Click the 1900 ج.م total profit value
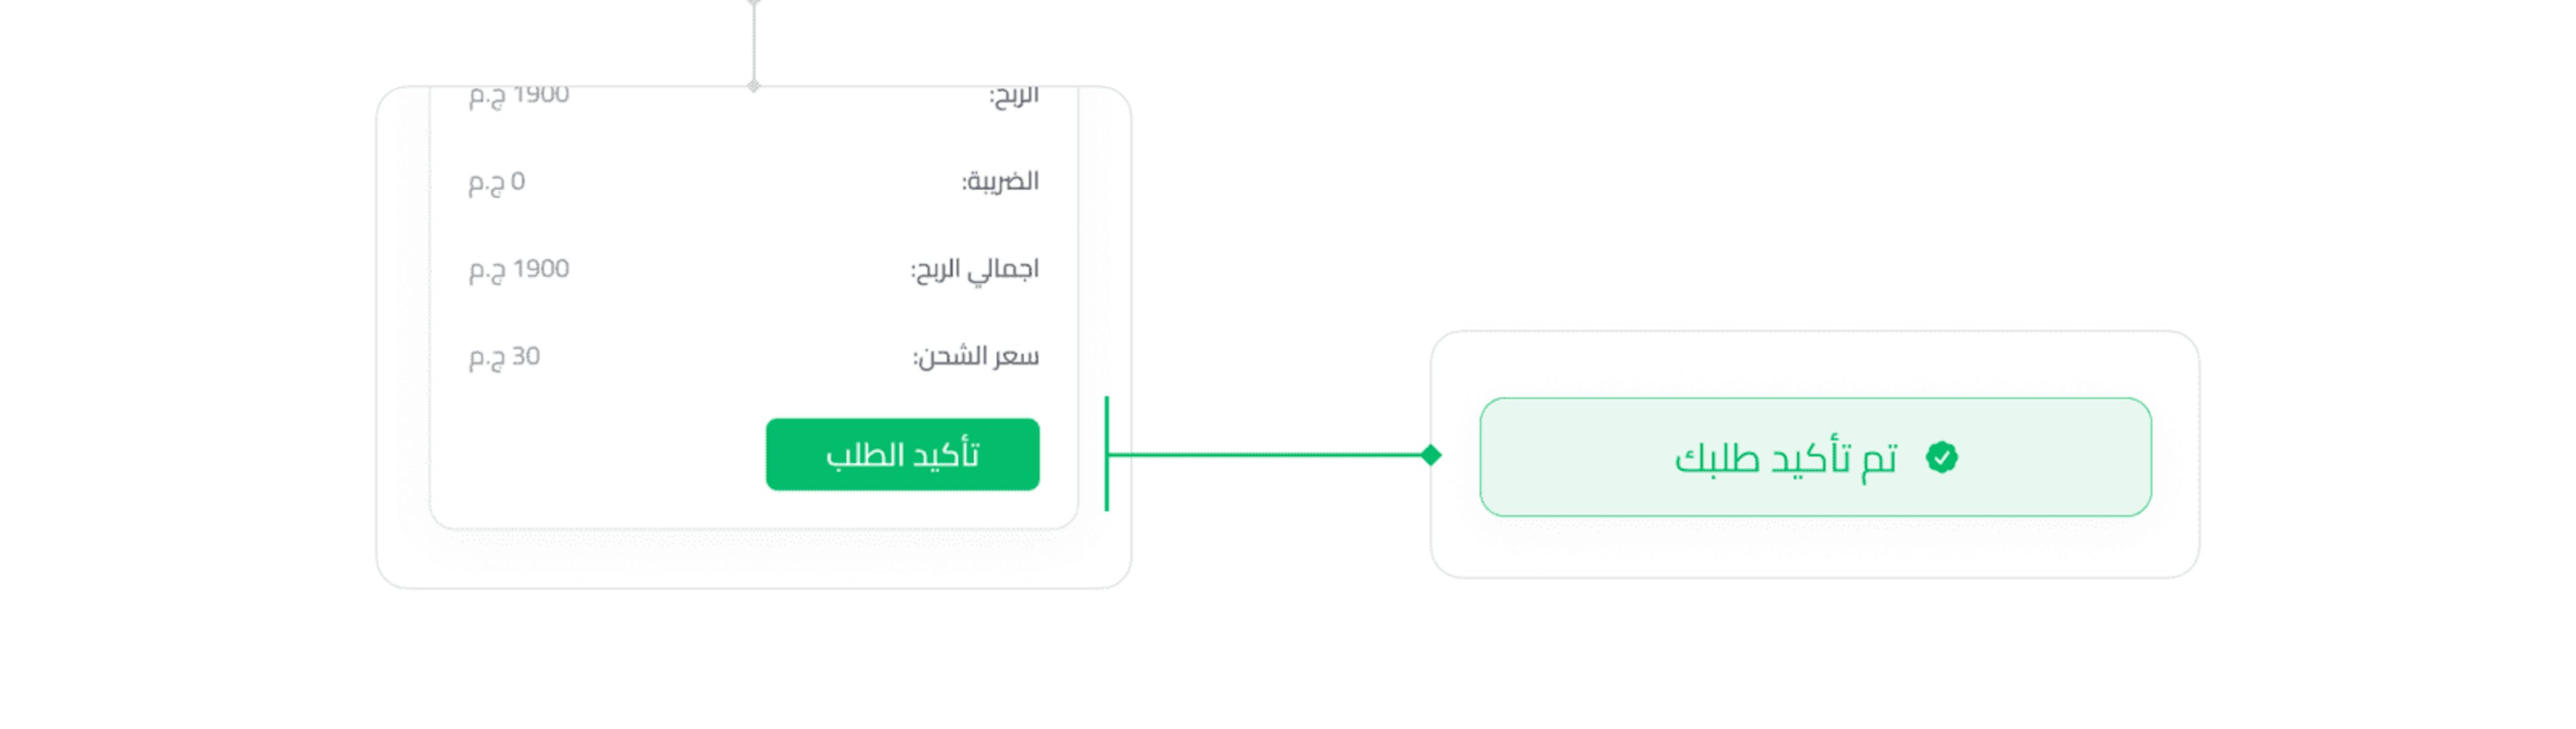This screenshot has height=729, width=2576. 519,269
